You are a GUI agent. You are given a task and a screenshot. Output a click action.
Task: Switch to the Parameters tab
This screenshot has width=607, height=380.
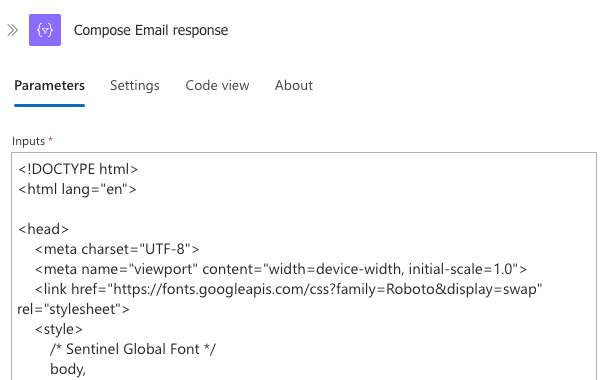click(x=50, y=86)
